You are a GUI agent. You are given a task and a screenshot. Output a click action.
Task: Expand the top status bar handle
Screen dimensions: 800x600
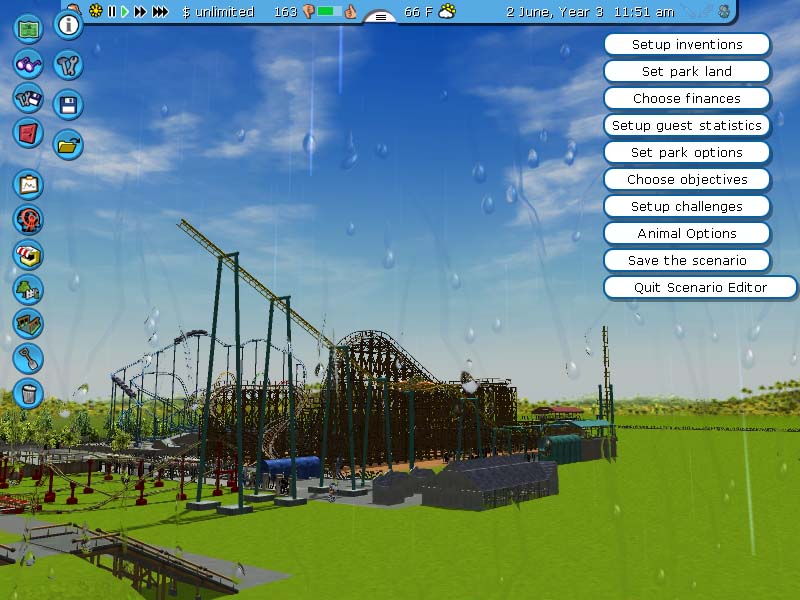pos(381,17)
